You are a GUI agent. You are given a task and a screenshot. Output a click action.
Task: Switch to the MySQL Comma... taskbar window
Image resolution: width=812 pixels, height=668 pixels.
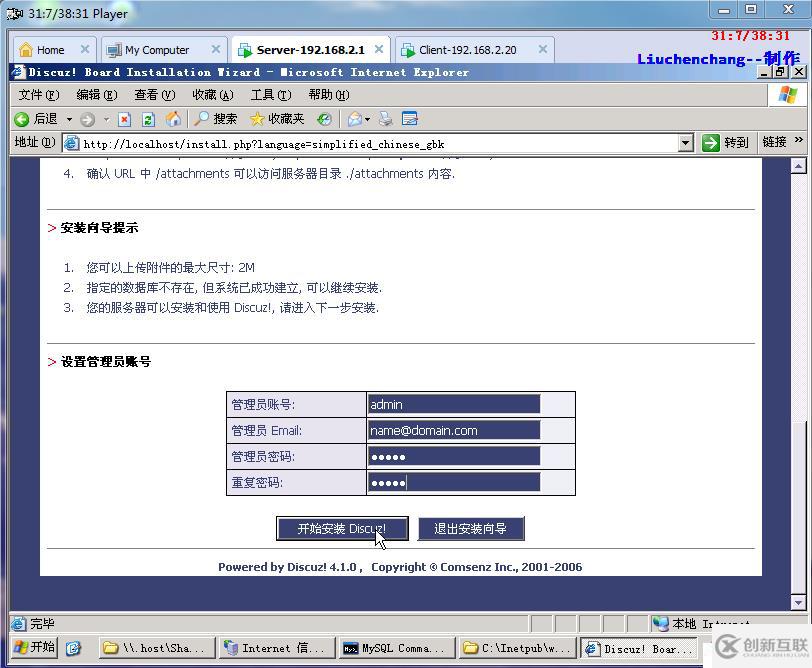coord(397,648)
